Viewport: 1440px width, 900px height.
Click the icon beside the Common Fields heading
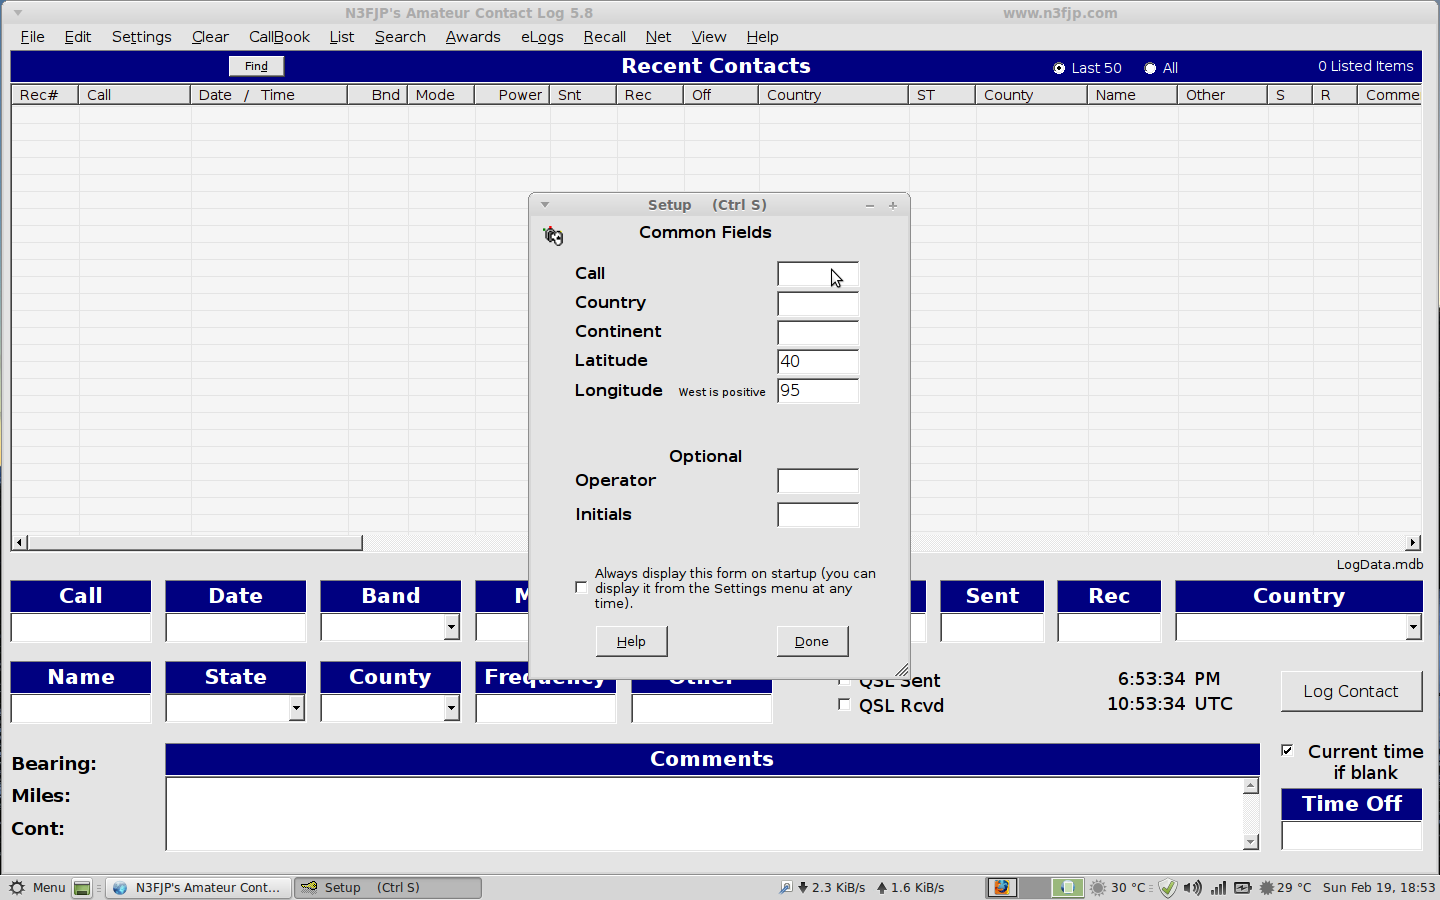pos(553,235)
